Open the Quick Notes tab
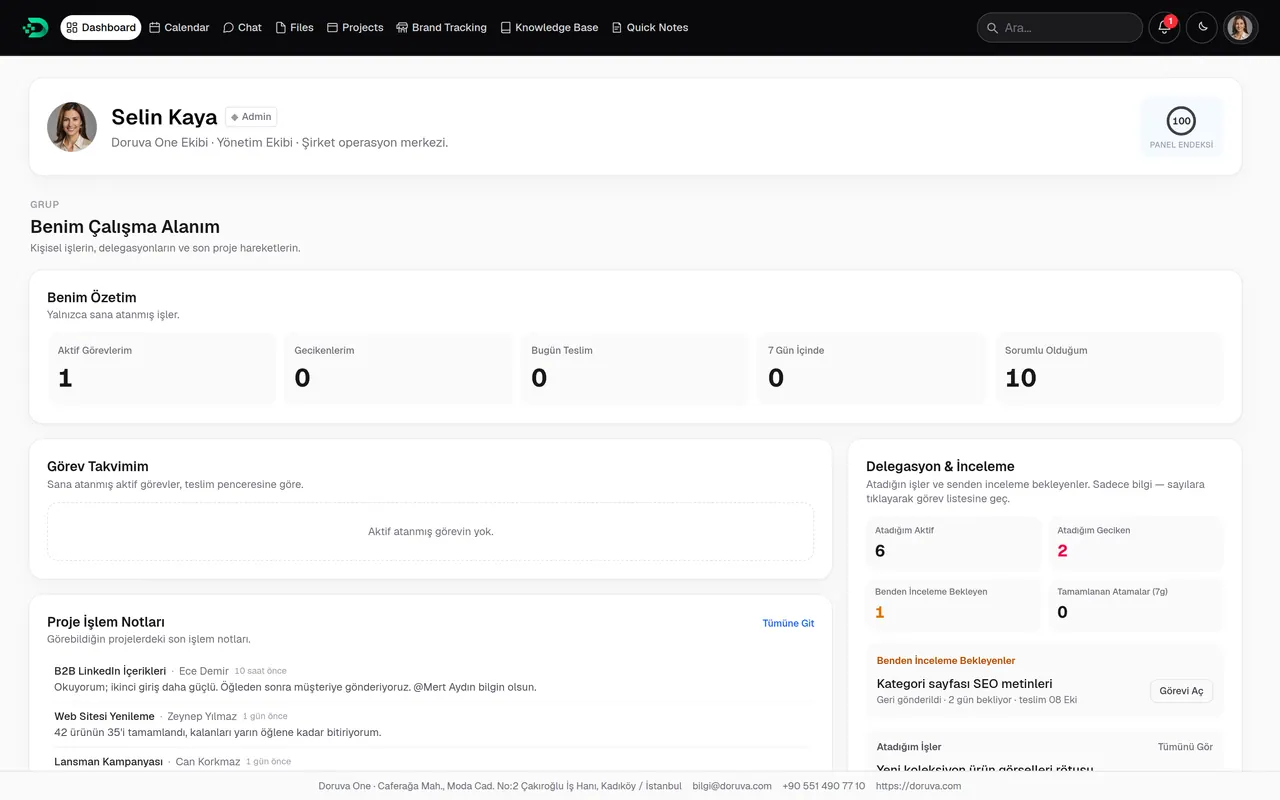The height and width of the screenshot is (800, 1280). (x=650, y=28)
